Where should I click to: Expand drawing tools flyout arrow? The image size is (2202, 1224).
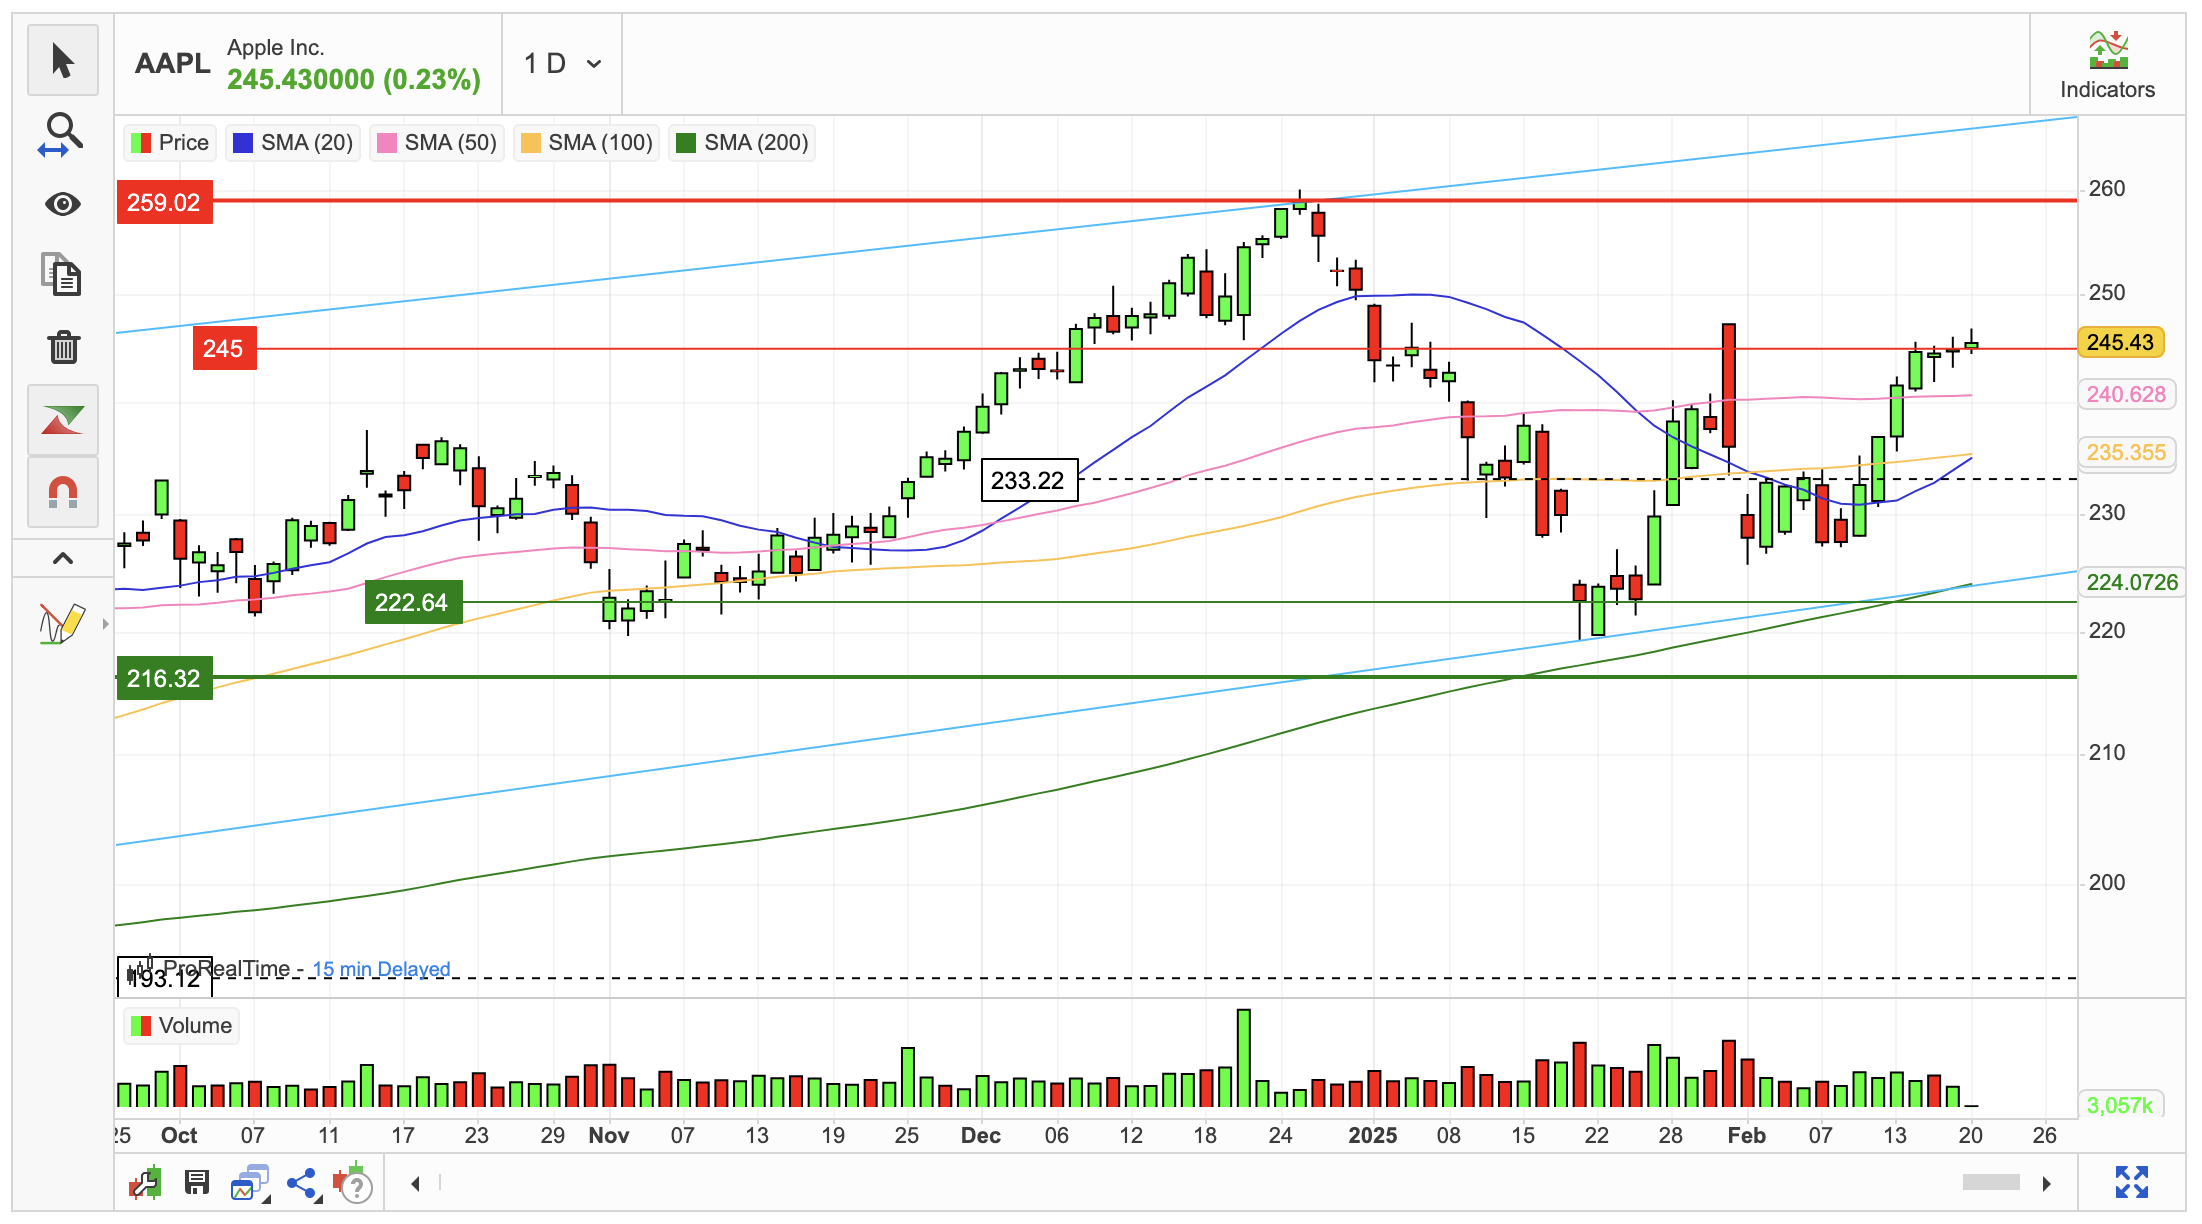click(105, 624)
